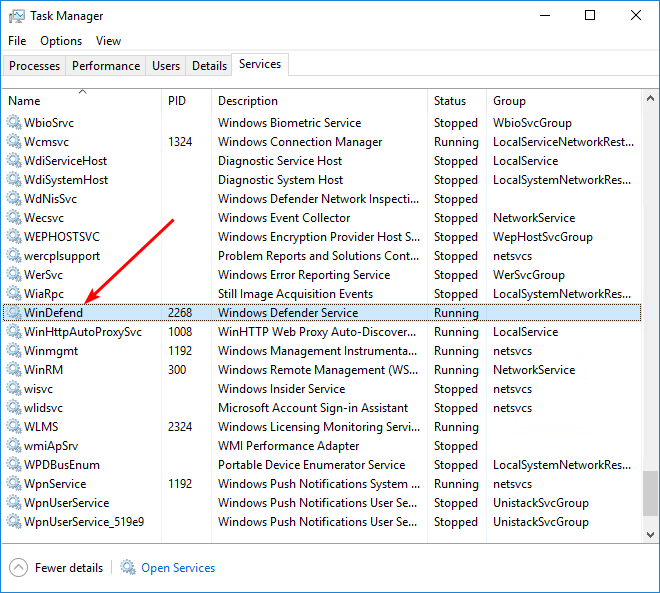Sort by Status column header
660x593 pixels.
[457, 101]
